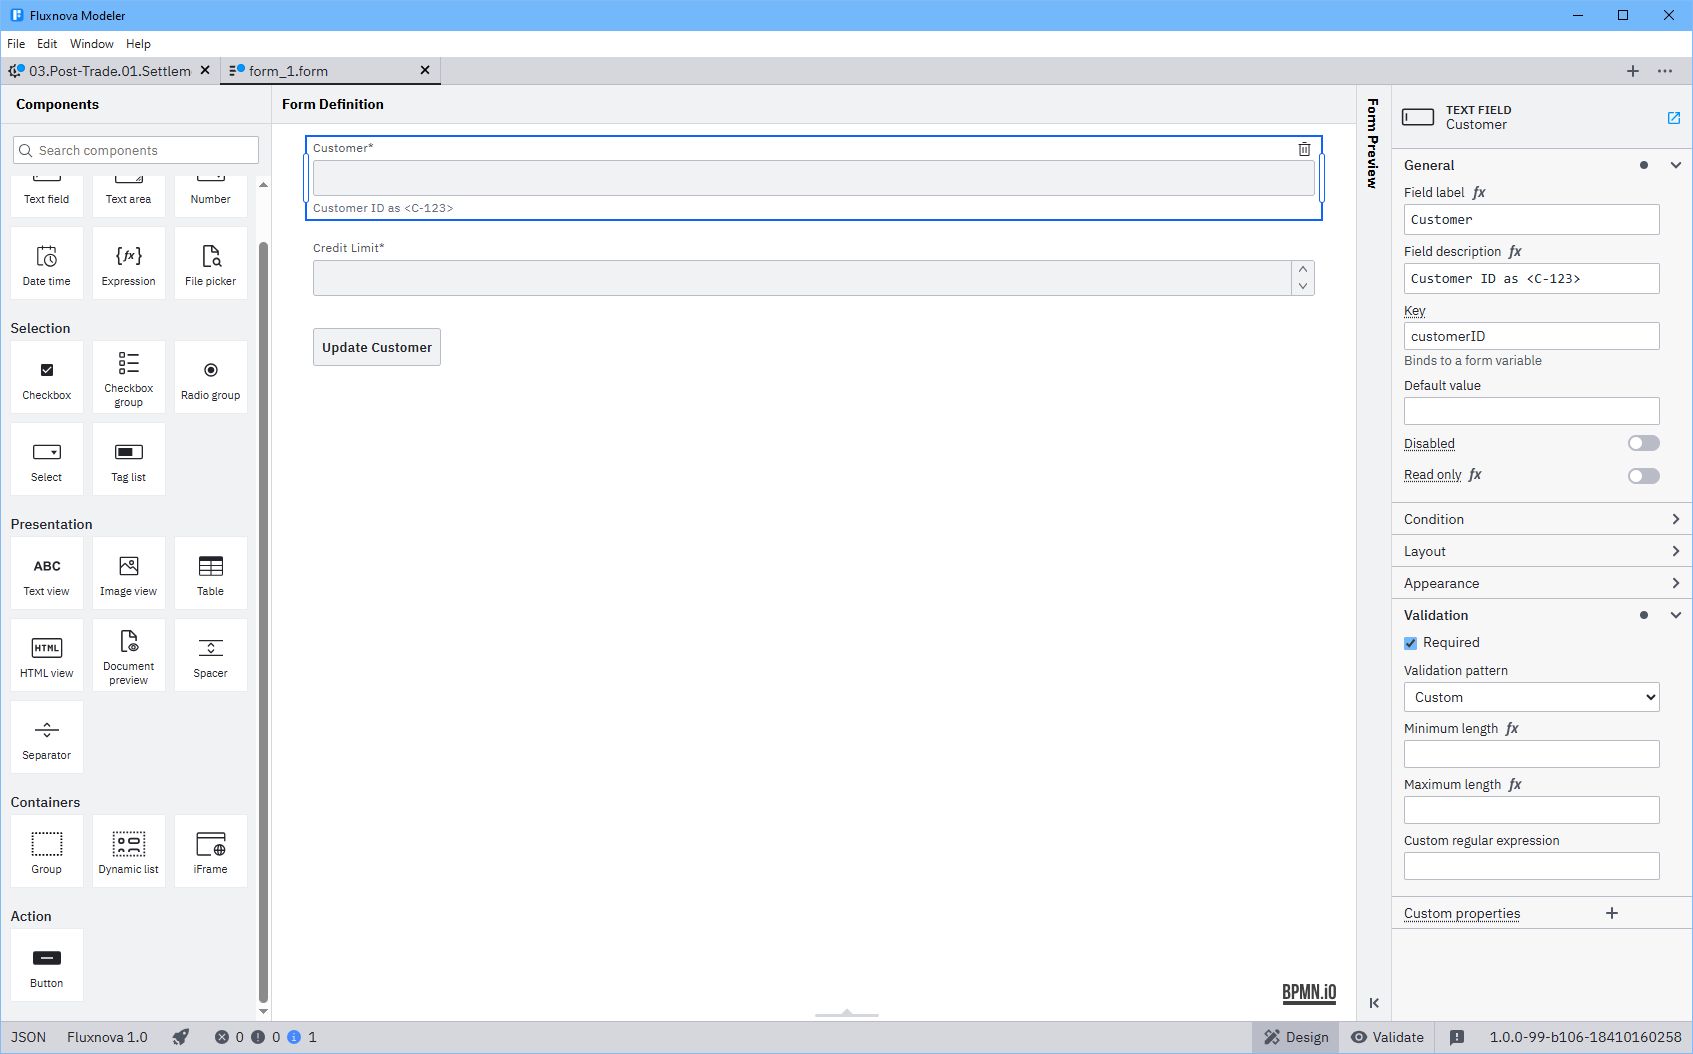Open the deploy rocket icon in status bar
This screenshot has height=1054, width=1693.
coord(181,1037)
